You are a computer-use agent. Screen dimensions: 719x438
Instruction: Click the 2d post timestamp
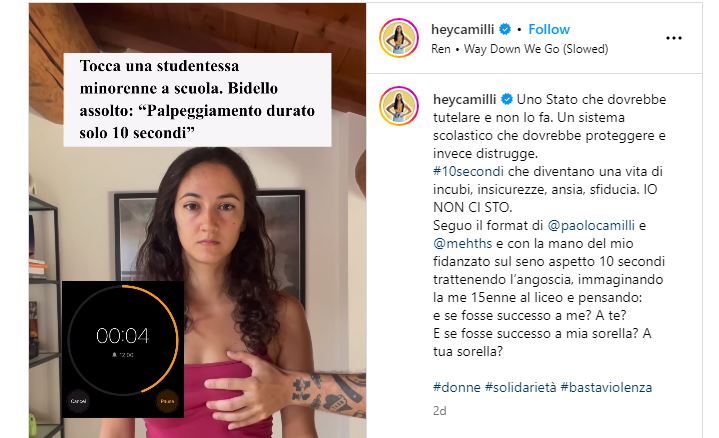[x=439, y=411]
